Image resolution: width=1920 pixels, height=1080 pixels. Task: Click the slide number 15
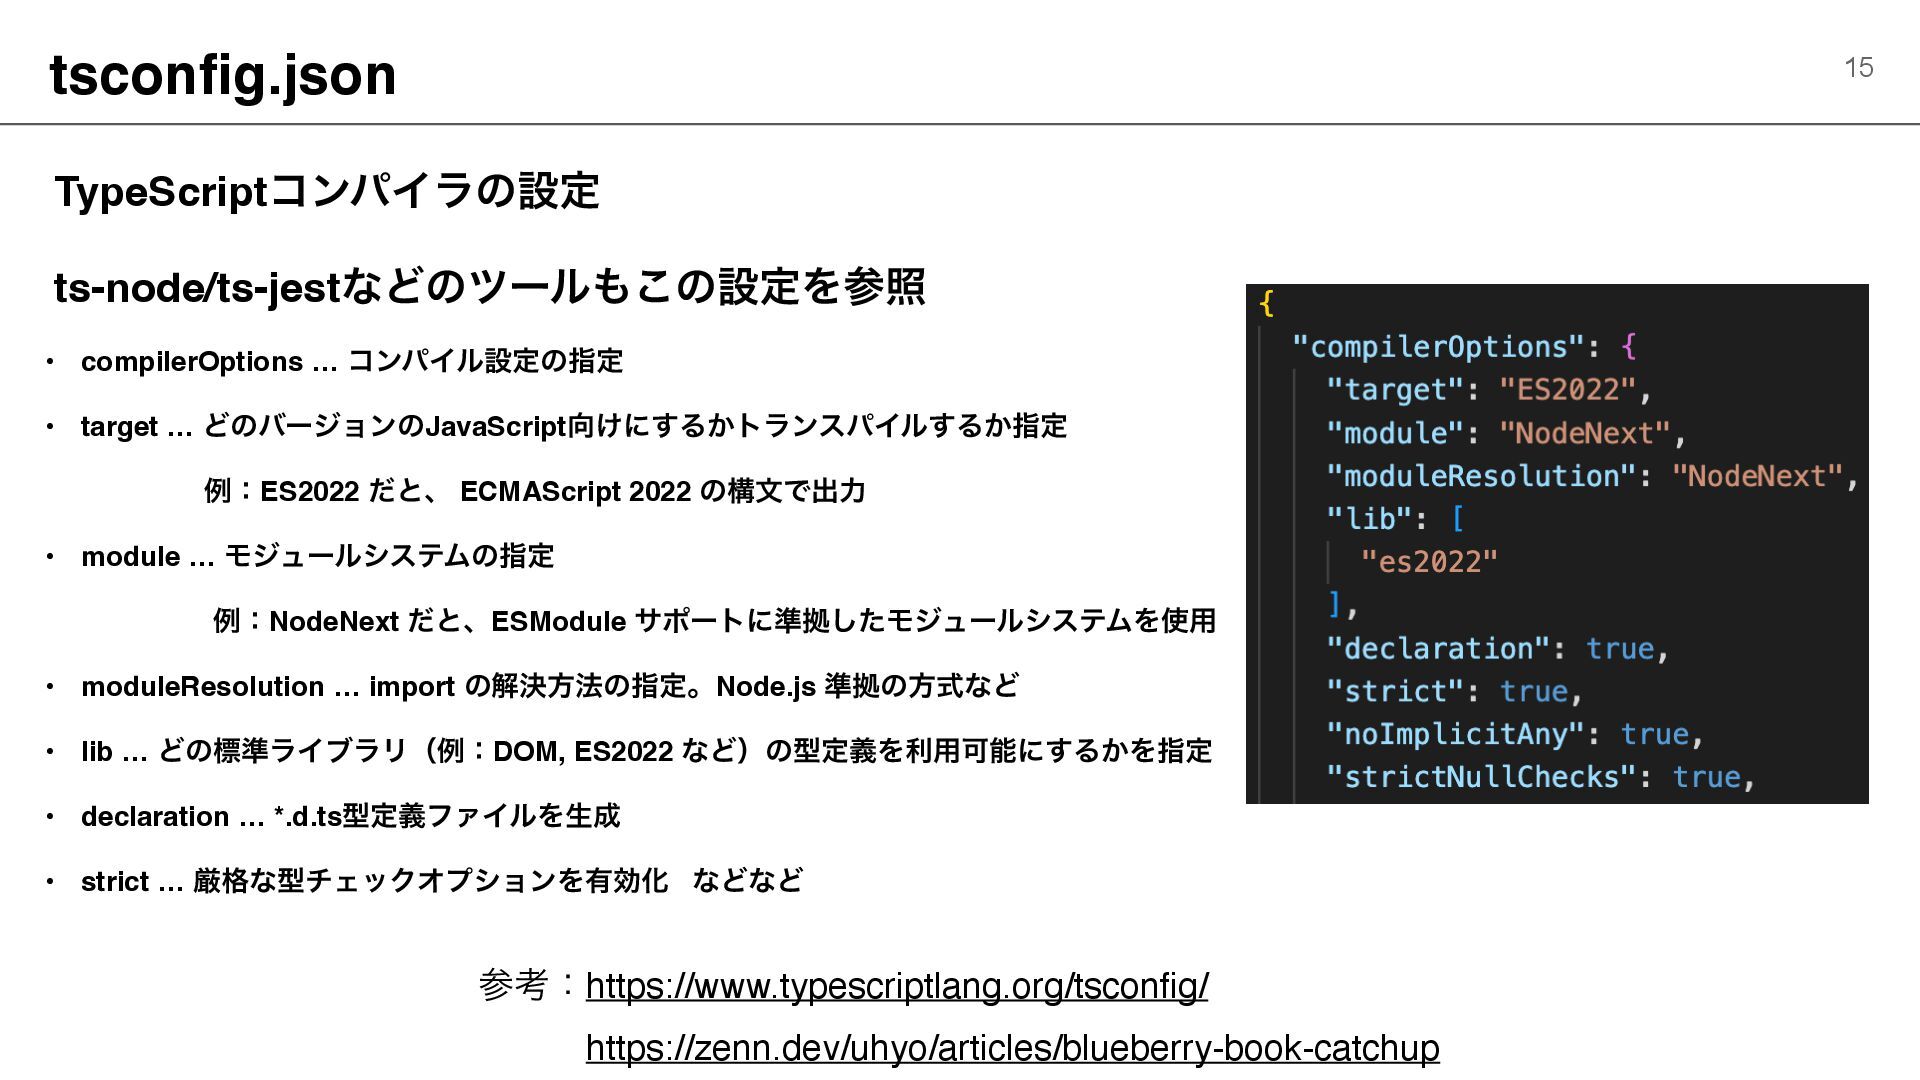click(1858, 68)
